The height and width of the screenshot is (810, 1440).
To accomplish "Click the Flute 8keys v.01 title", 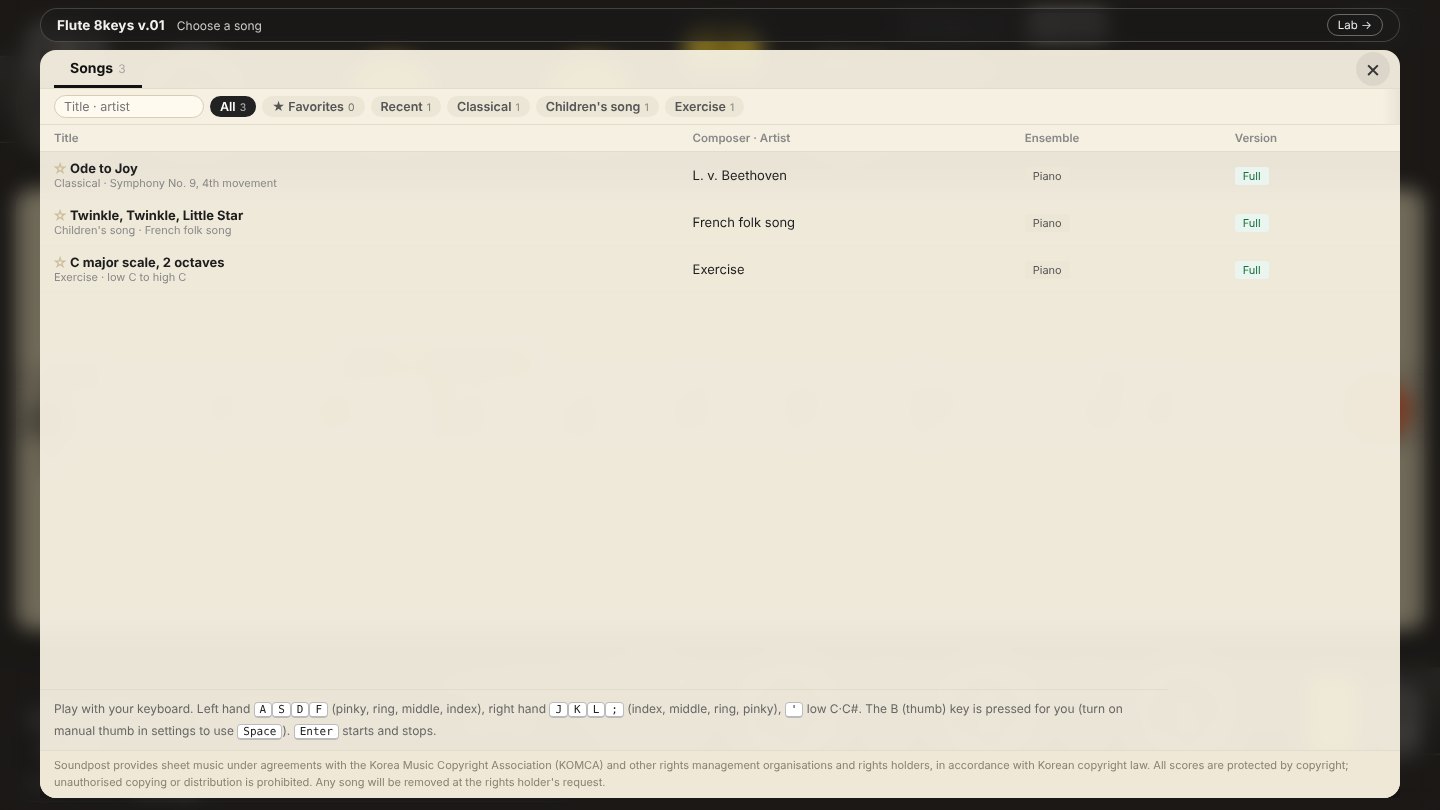I will (x=111, y=25).
